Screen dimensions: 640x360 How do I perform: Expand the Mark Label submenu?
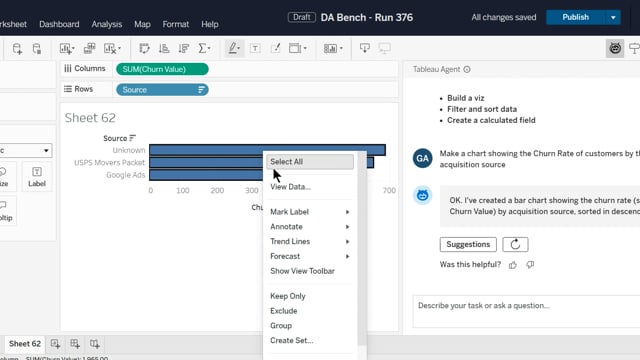tap(347, 212)
